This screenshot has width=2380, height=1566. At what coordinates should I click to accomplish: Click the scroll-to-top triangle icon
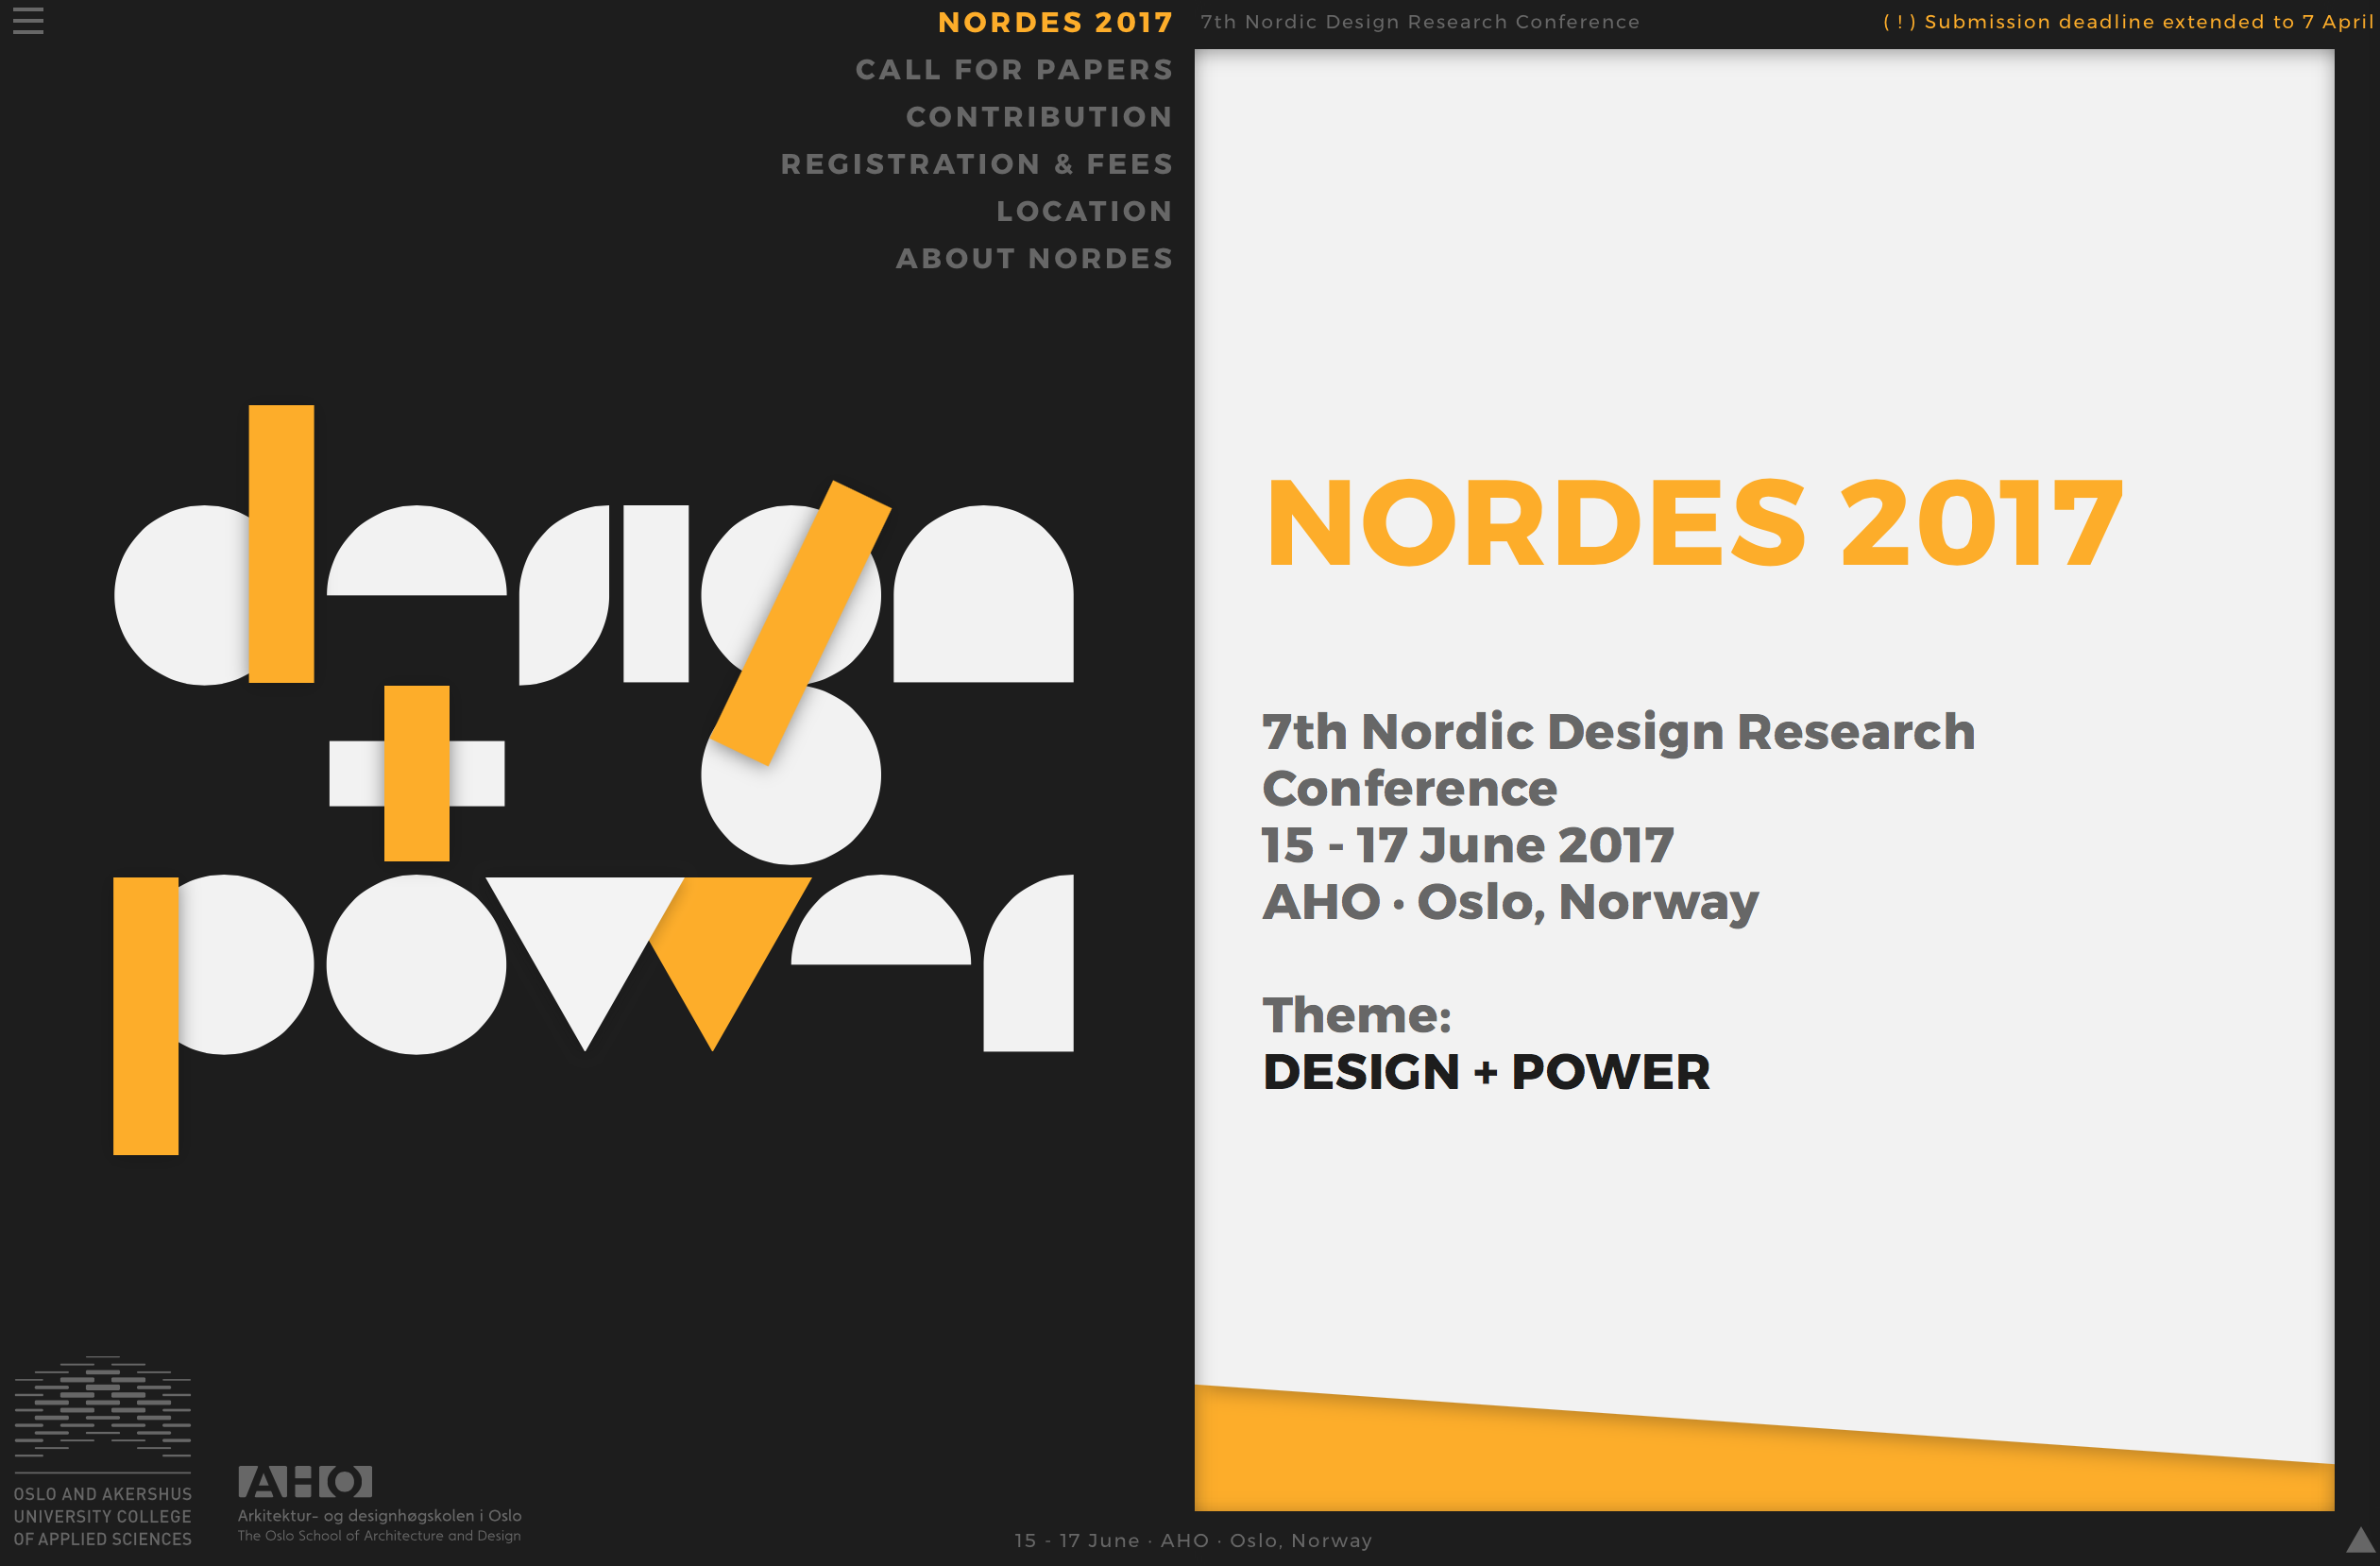pyautogui.click(x=2361, y=1540)
